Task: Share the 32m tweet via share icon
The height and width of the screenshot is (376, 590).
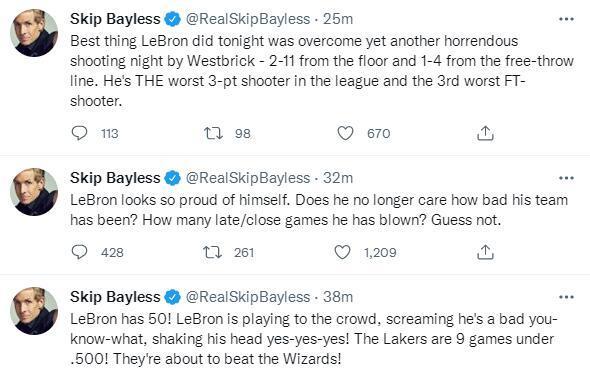Action: point(485,252)
